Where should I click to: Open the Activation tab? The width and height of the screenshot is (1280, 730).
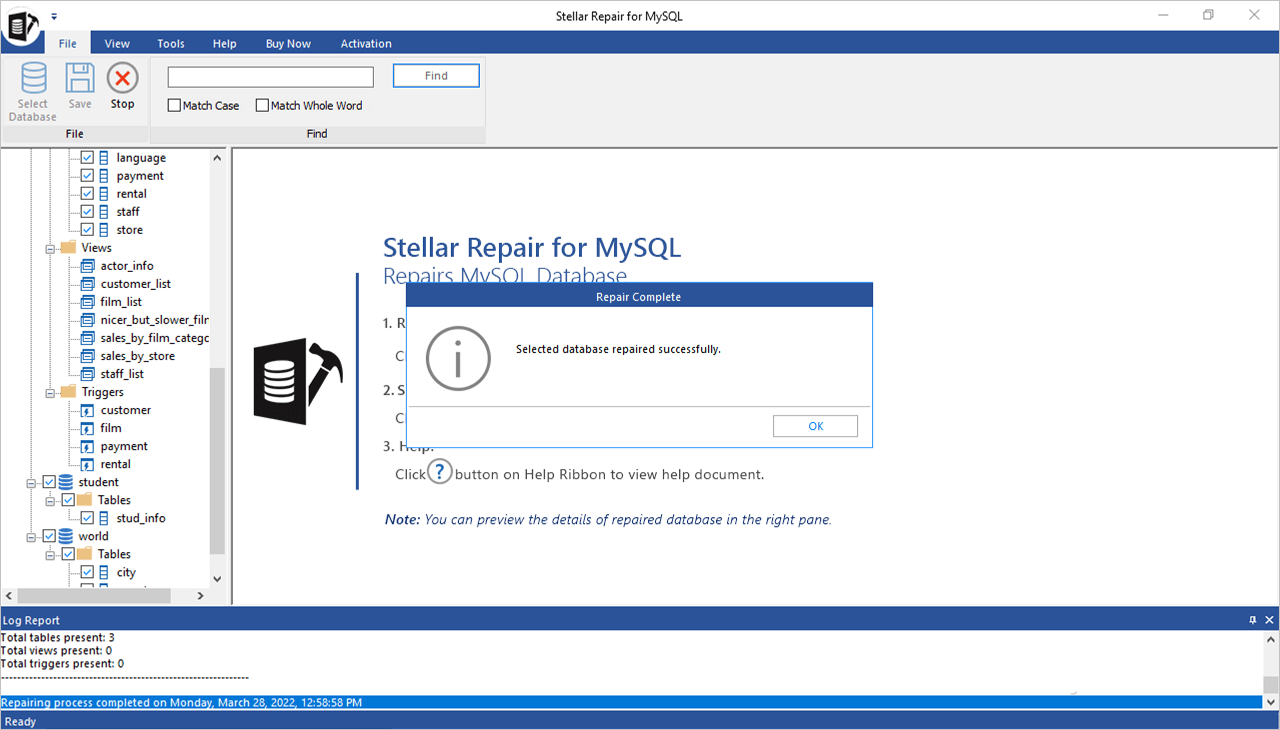[366, 43]
